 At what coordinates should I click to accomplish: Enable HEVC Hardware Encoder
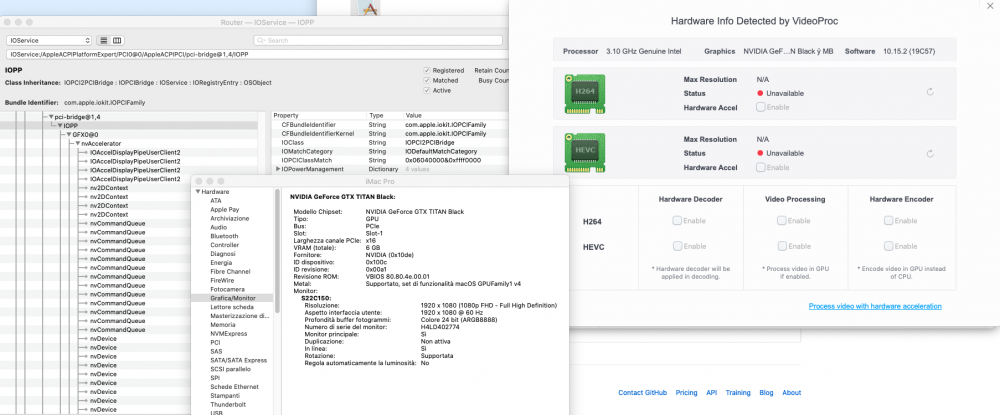pyautogui.click(x=888, y=246)
